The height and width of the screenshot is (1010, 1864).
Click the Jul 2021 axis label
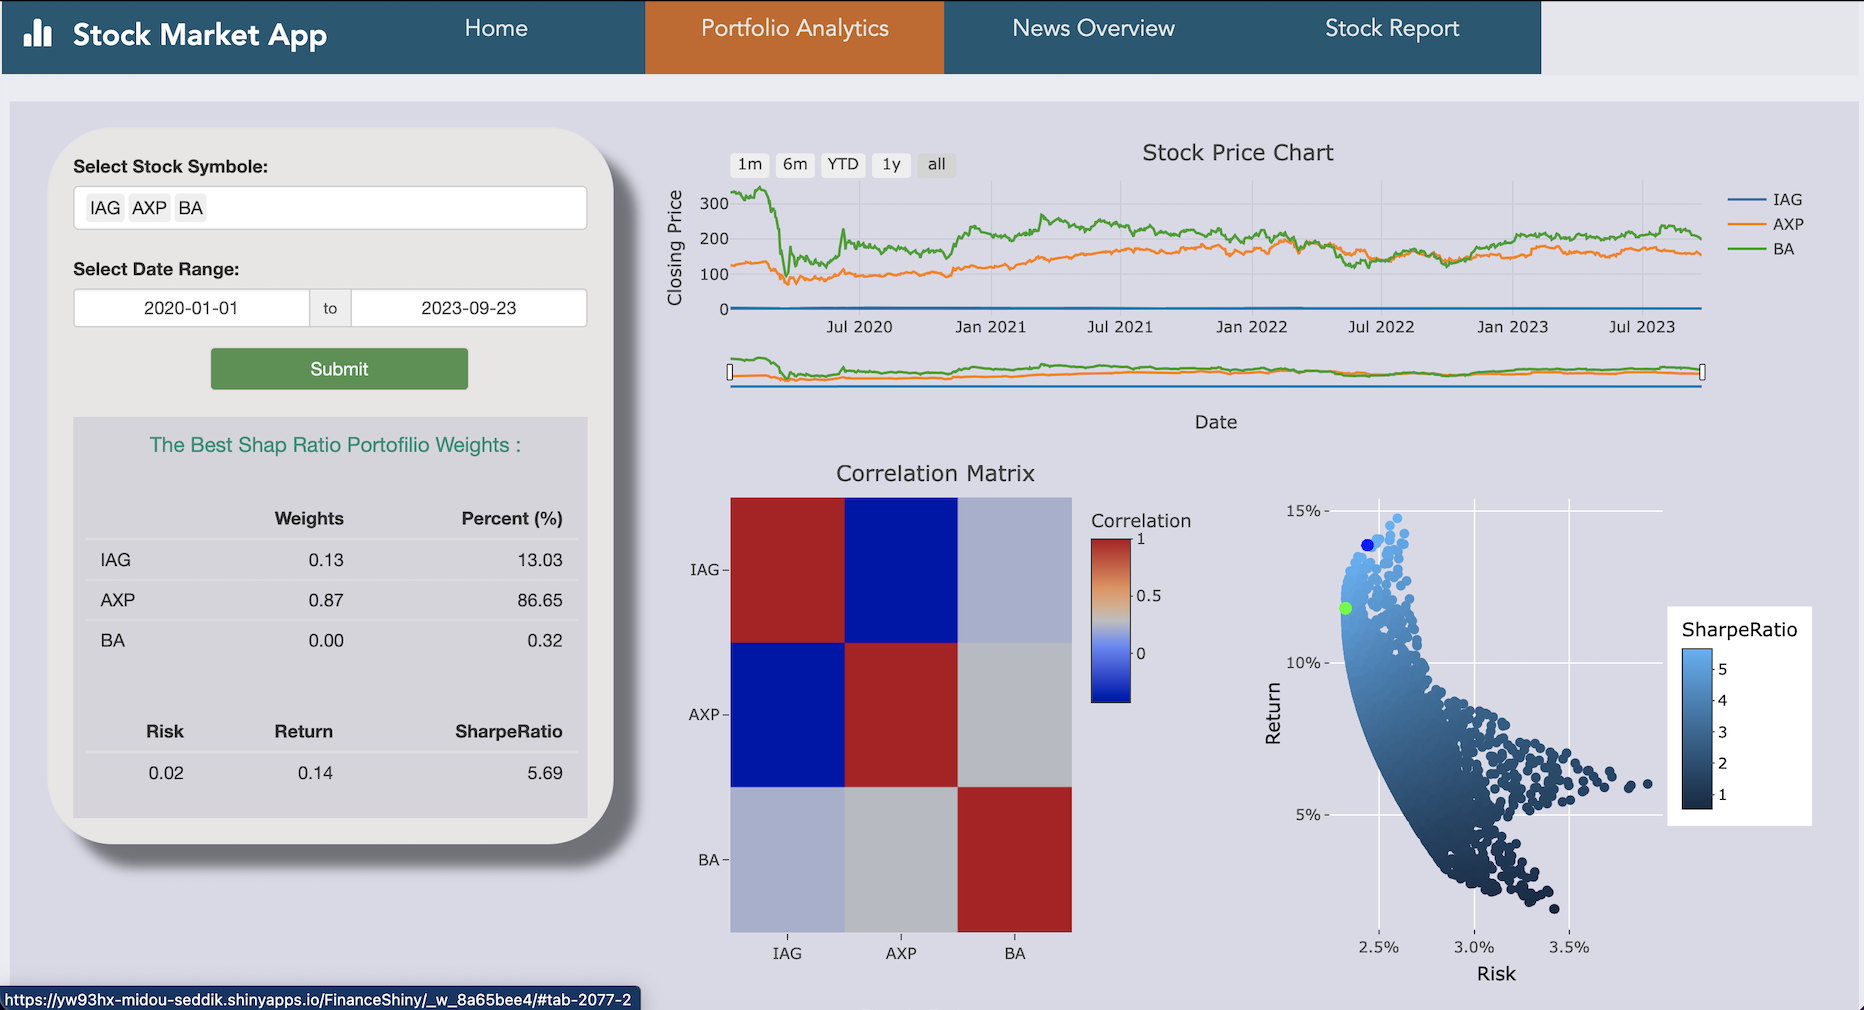point(1120,327)
